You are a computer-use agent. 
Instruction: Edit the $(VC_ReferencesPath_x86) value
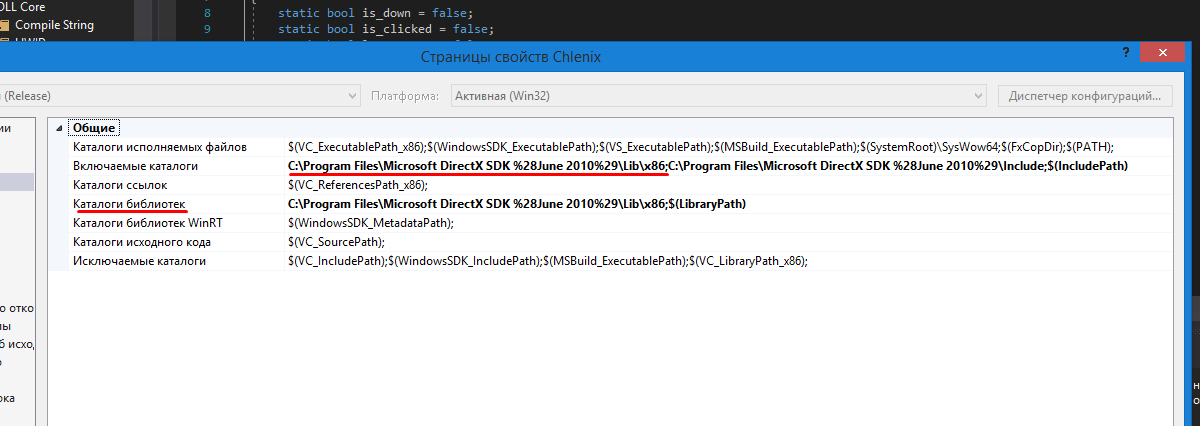[x=357, y=185]
